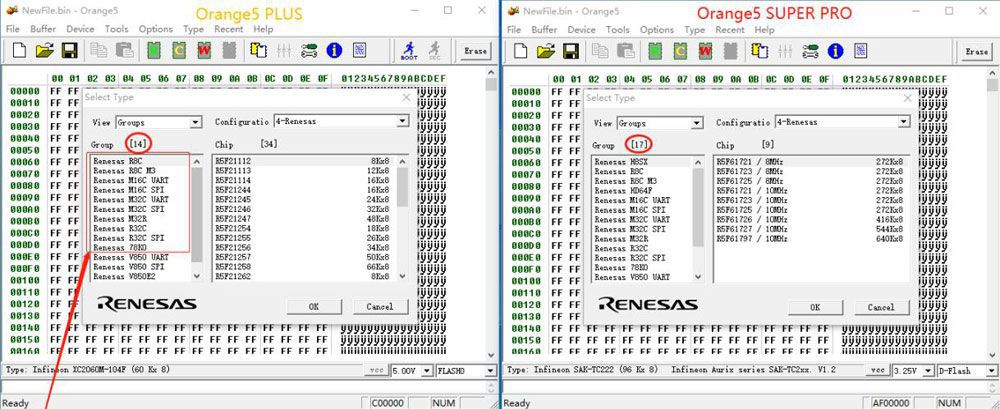Click red W write chip icon in SUPER PRO window

[705, 51]
